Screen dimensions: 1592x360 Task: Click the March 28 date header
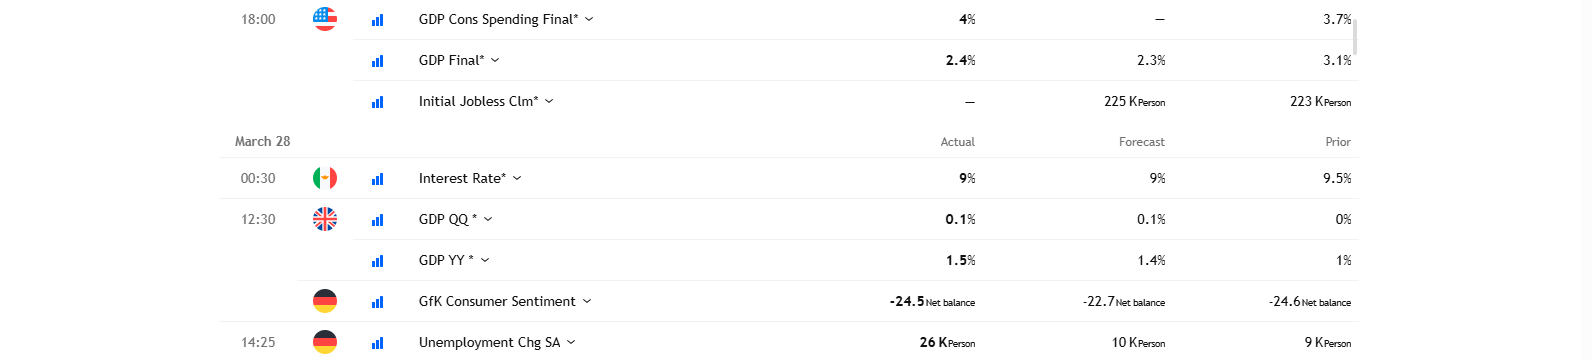tap(263, 142)
